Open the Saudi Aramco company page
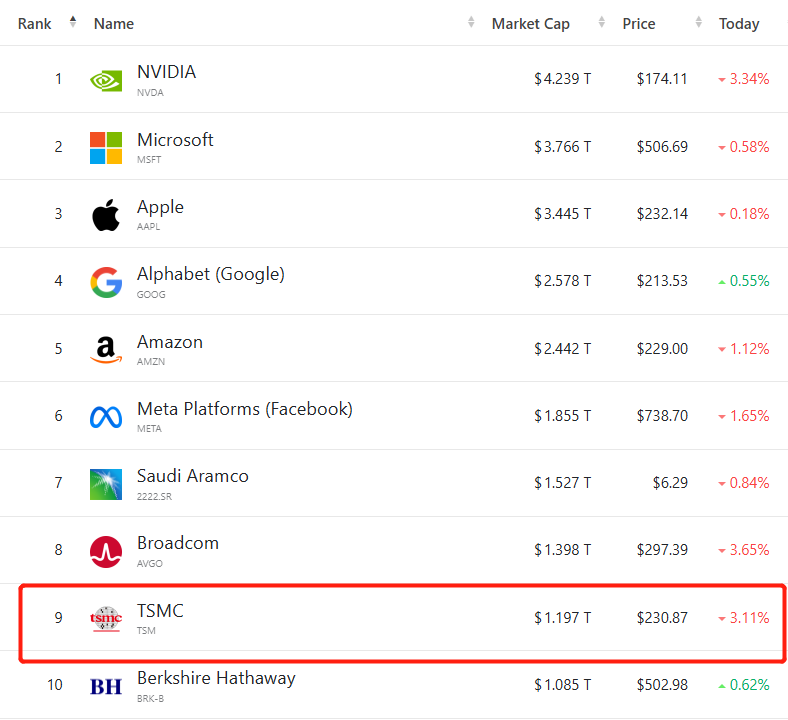788x720 pixels. (192, 476)
